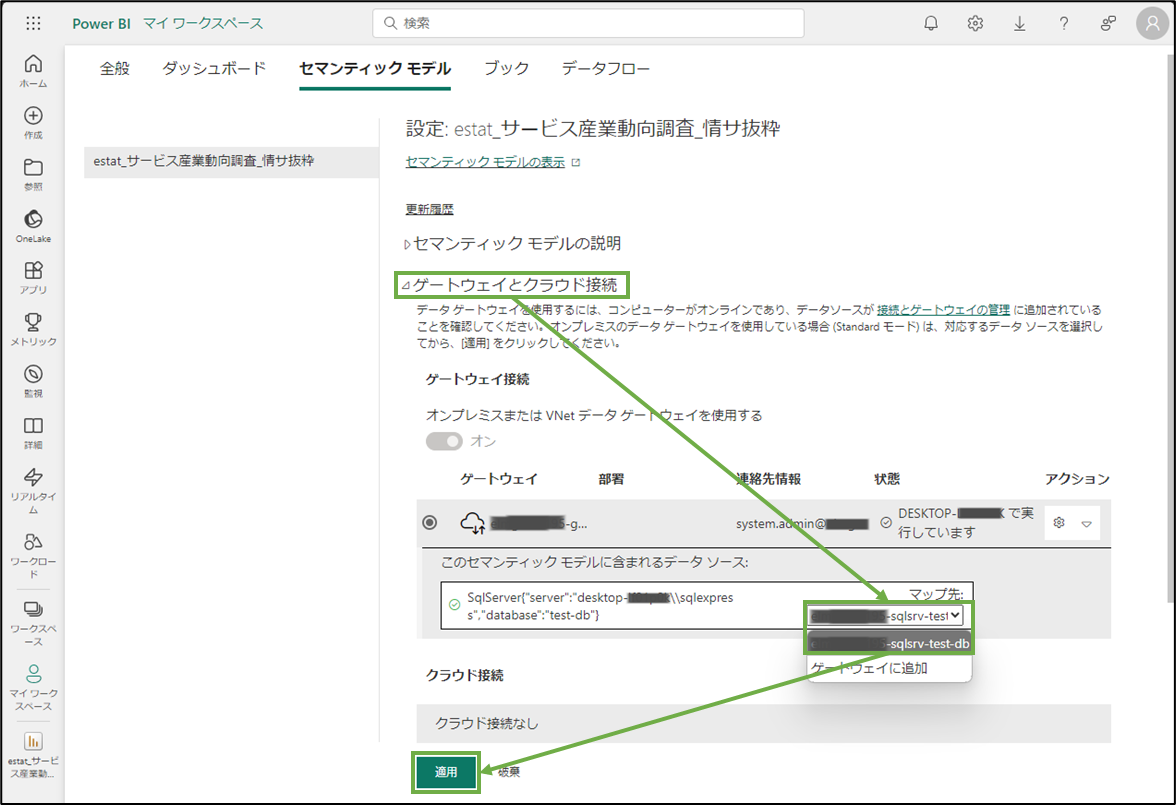The image size is (1176, 805).
Task: Click クラウド接続なし row
Action: (x=764, y=723)
